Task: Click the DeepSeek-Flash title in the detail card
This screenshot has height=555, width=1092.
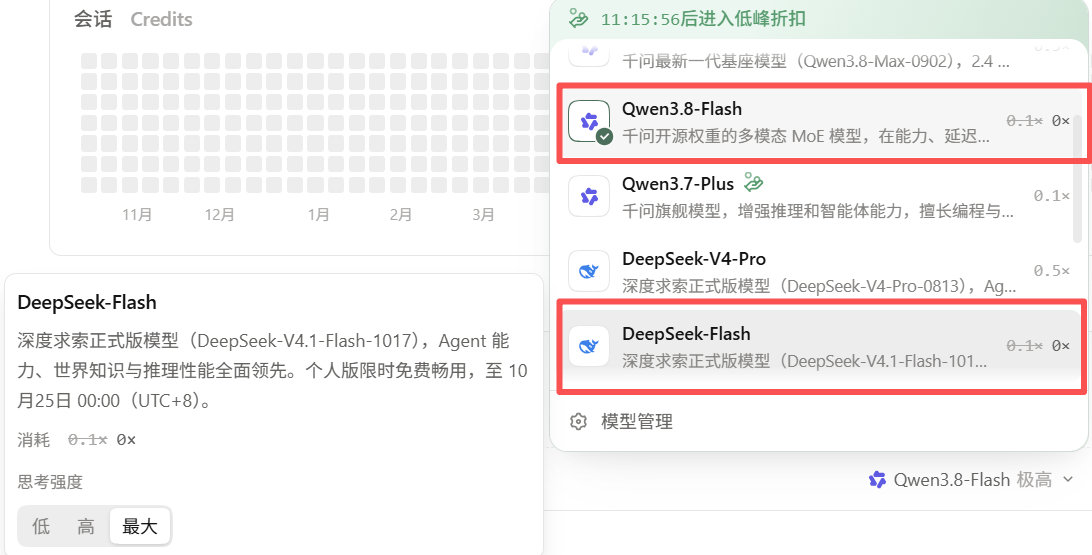Action: coord(87,302)
